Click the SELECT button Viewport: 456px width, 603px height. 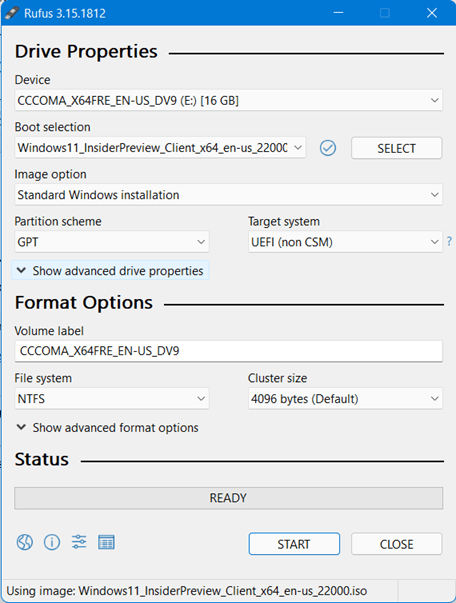tap(396, 148)
